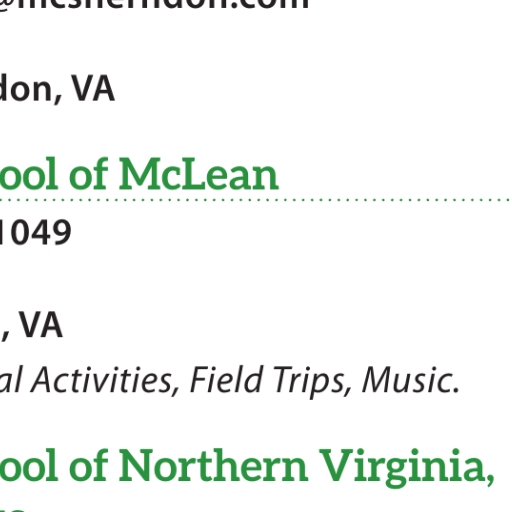
Task: Select the 'don,' city name fragment
Action: click(x=31, y=89)
